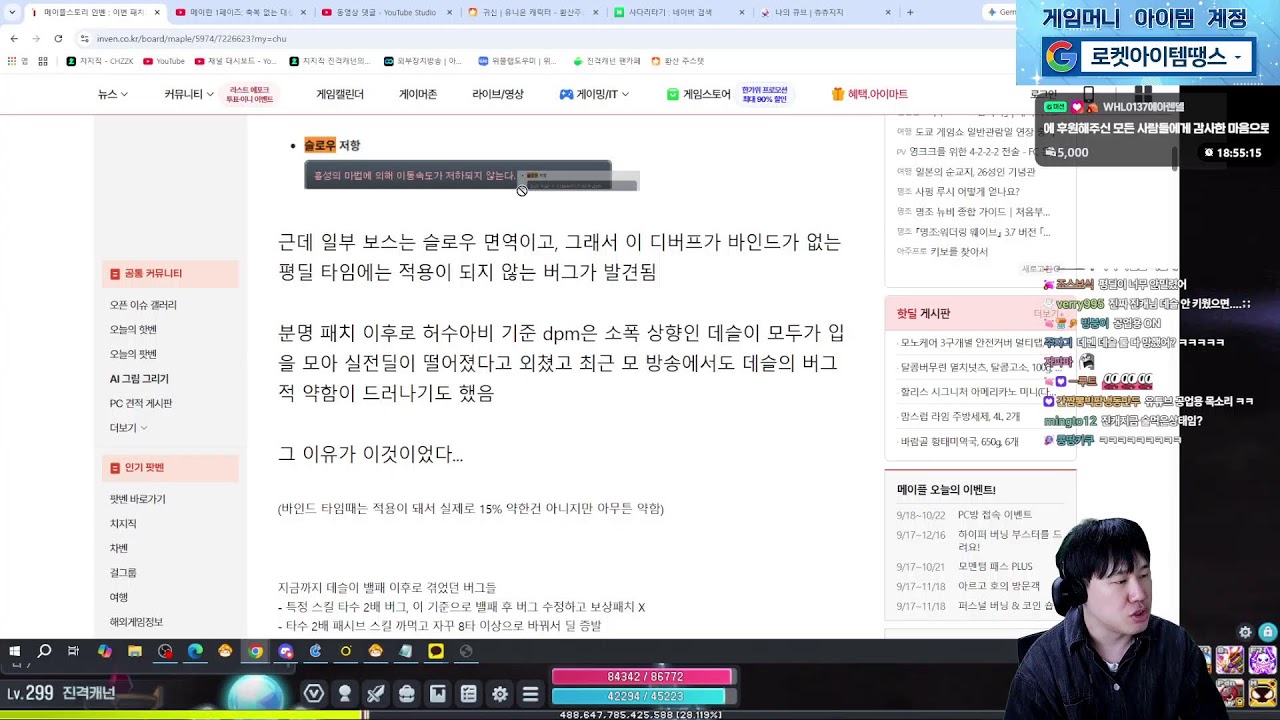1280x720 pixels.
Task: Open 팟벤 바로가기 sidebar link
Action: point(138,499)
